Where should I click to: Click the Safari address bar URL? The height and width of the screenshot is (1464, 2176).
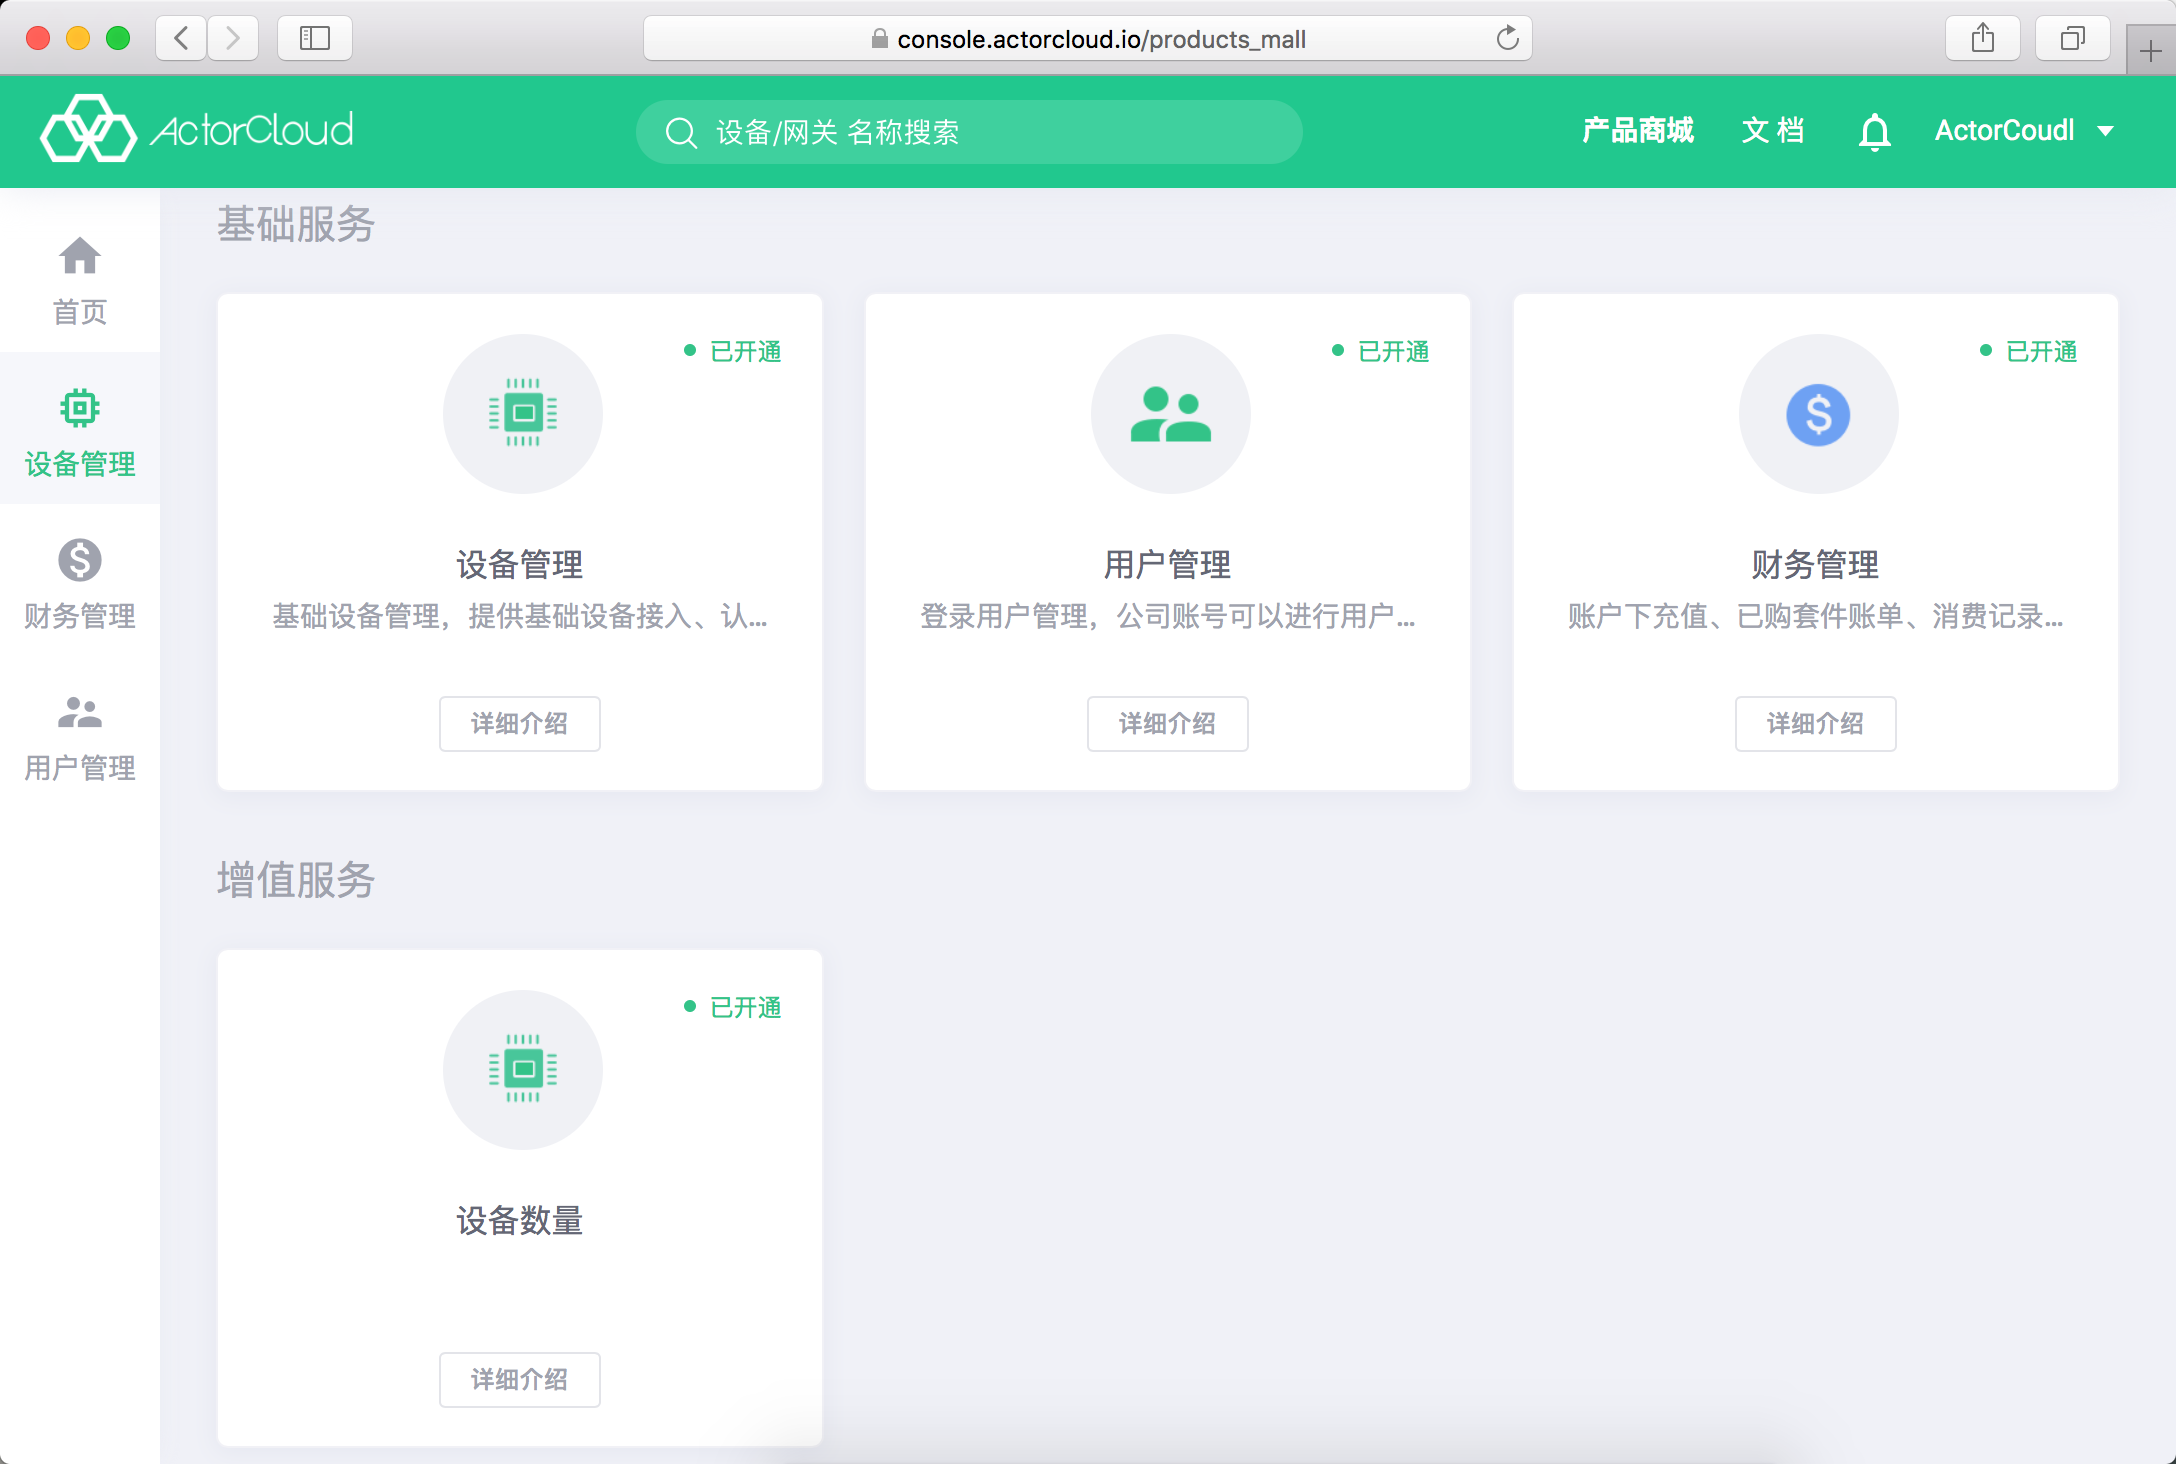[x=1101, y=39]
